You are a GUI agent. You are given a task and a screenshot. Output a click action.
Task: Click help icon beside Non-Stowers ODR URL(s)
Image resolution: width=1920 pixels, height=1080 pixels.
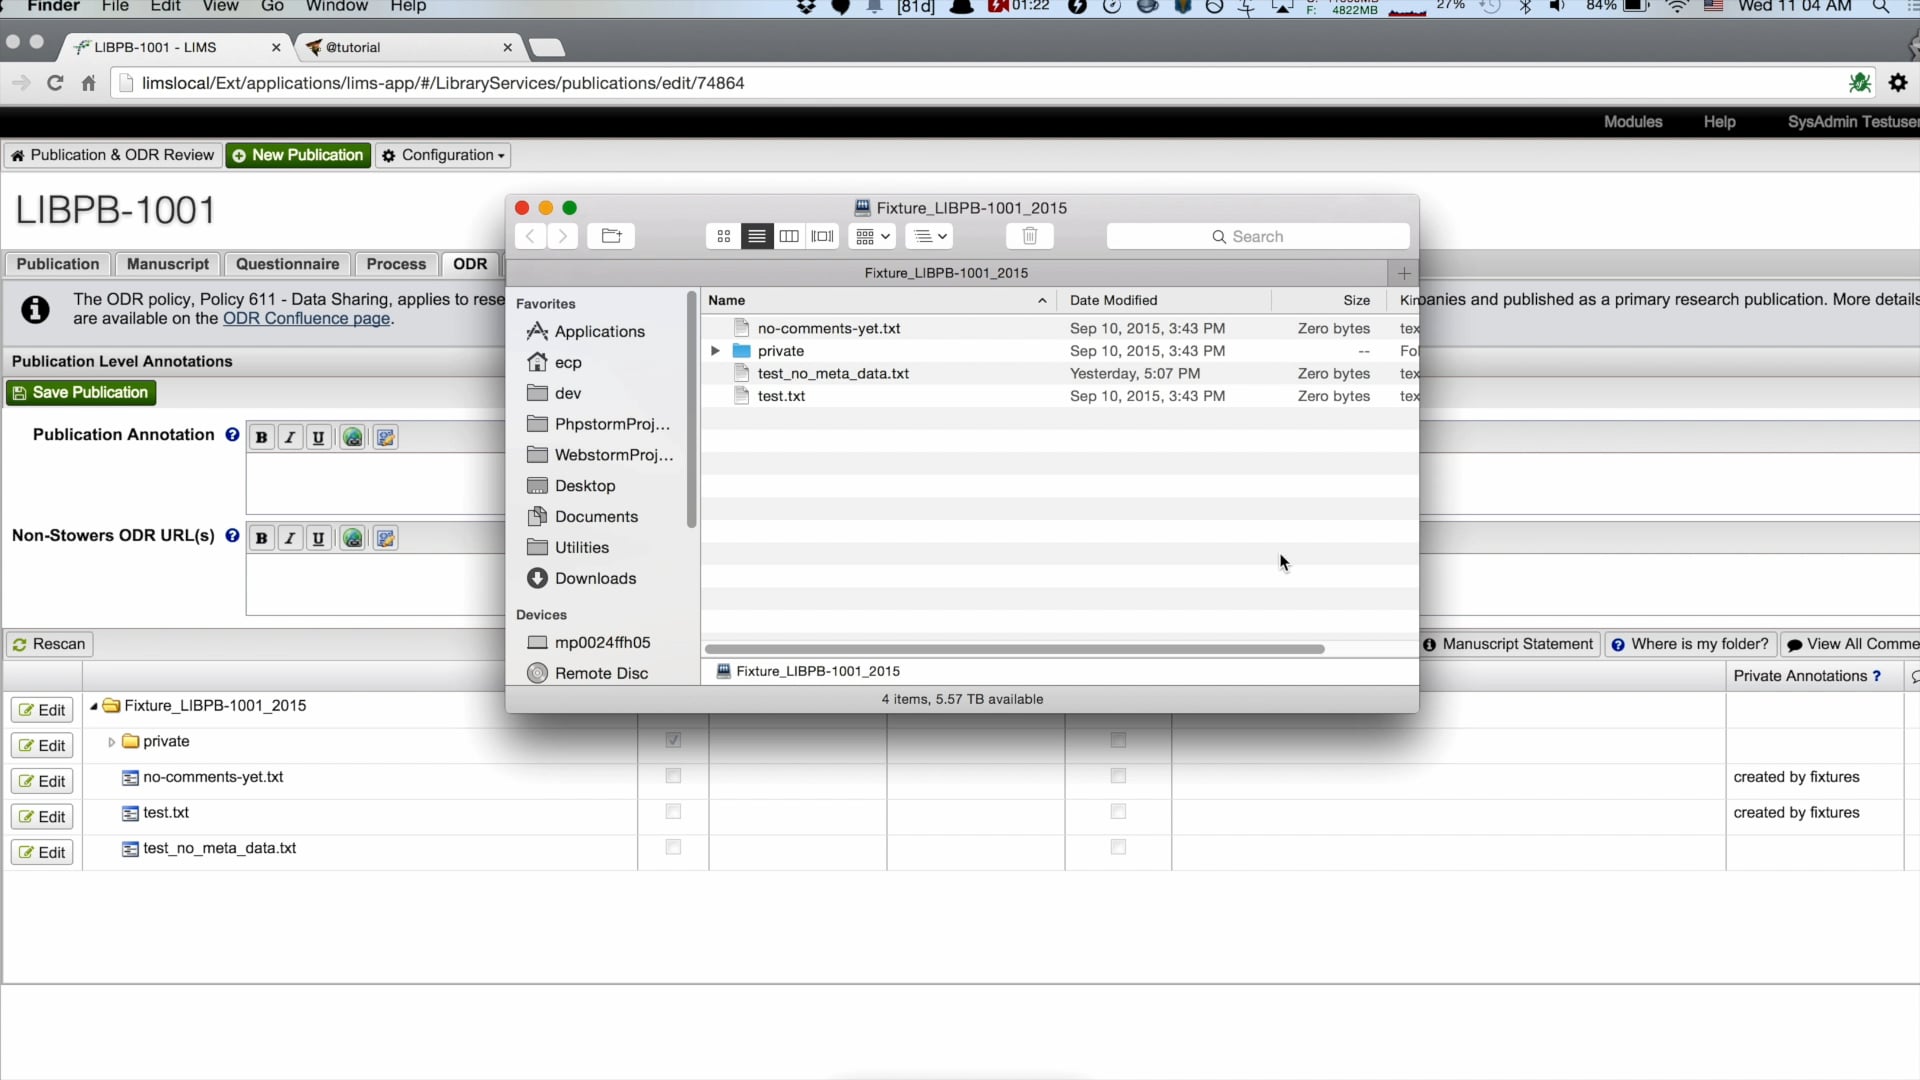(x=232, y=536)
